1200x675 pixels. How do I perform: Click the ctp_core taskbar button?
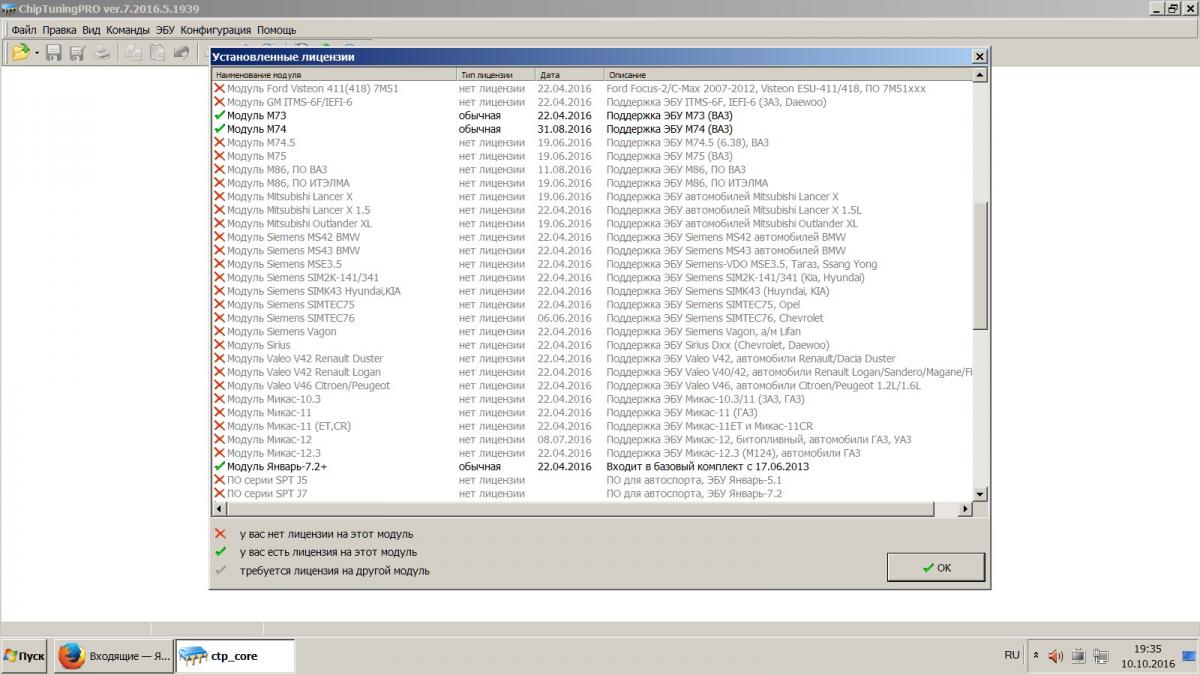click(x=235, y=656)
